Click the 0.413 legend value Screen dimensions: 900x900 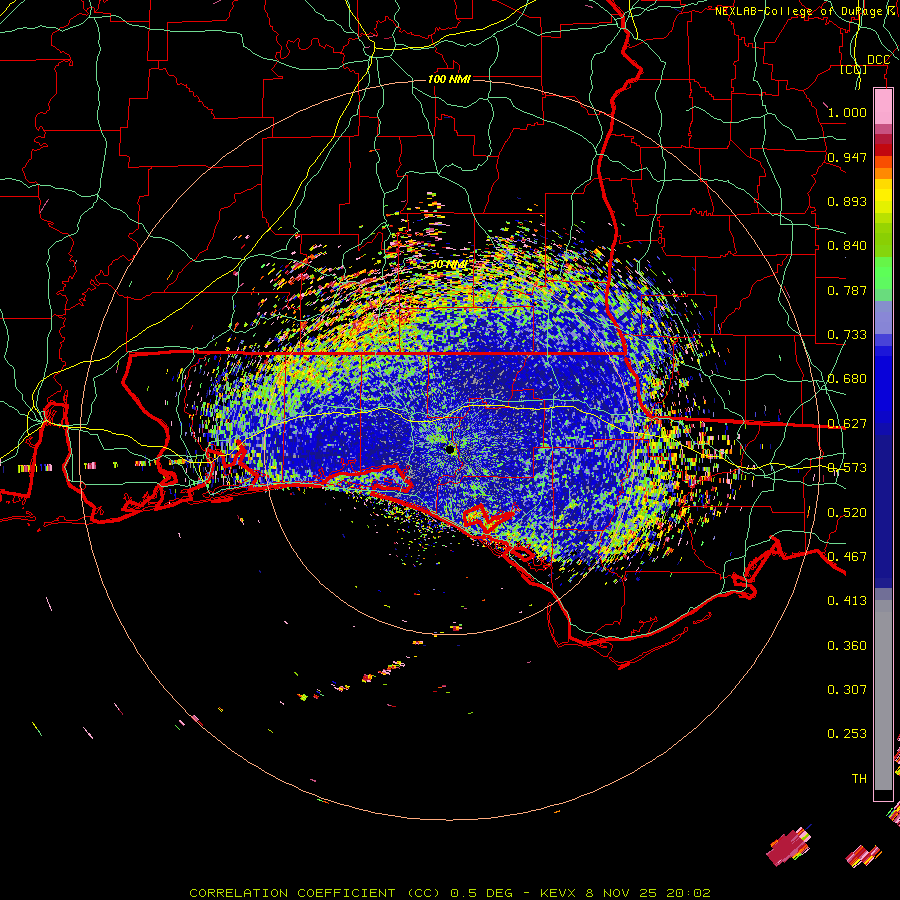(847, 601)
